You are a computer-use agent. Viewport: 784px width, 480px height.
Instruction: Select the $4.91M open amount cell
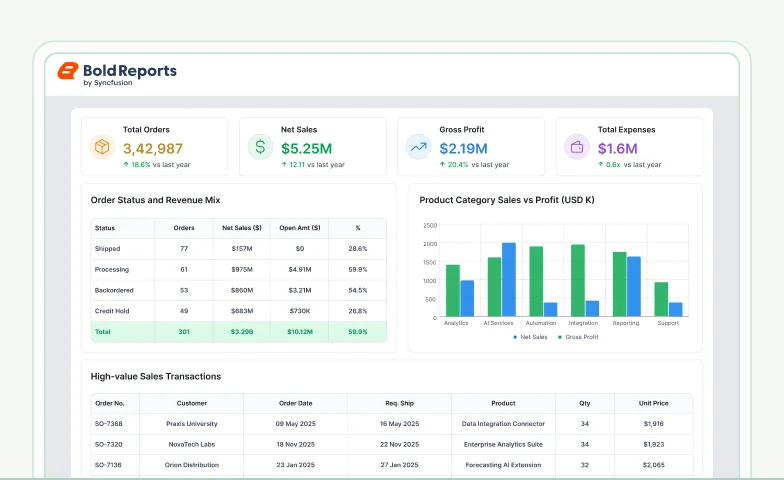tap(300, 270)
